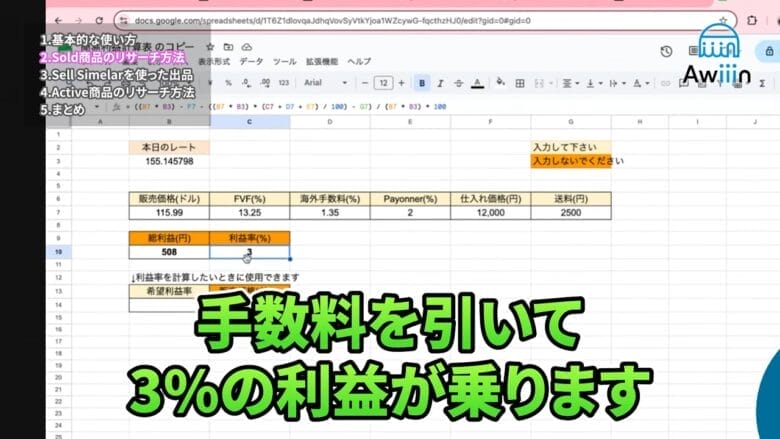Select the 販売価格(ドル) header cell

tap(169, 199)
